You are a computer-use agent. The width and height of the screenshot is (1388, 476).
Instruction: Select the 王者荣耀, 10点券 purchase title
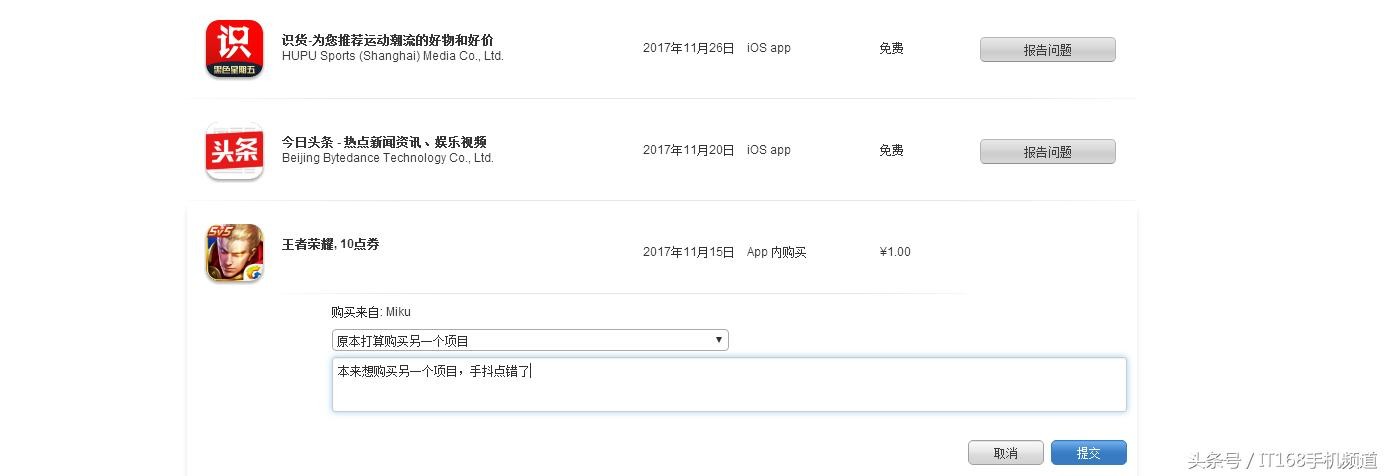click(330, 244)
